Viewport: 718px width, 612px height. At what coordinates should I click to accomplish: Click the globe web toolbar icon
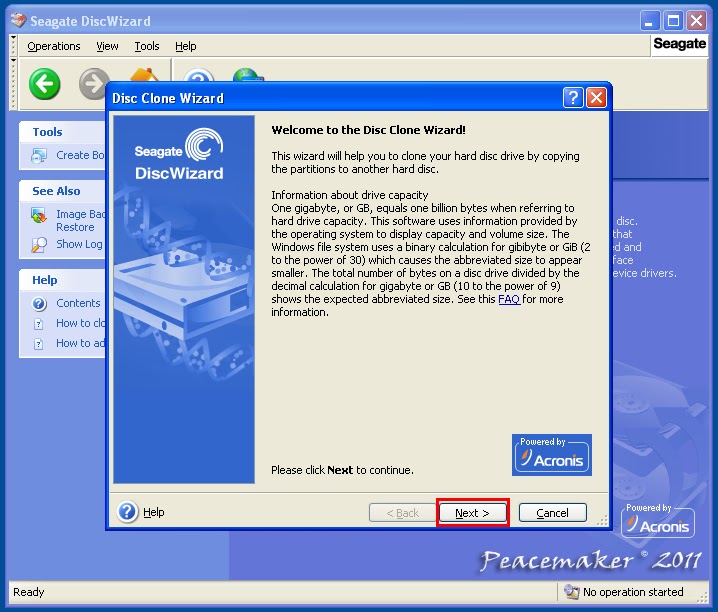click(248, 75)
